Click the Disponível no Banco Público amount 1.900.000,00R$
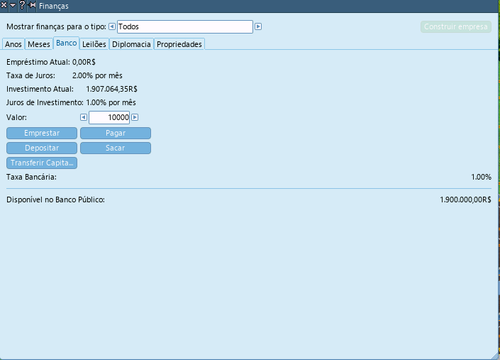 [x=465, y=200]
